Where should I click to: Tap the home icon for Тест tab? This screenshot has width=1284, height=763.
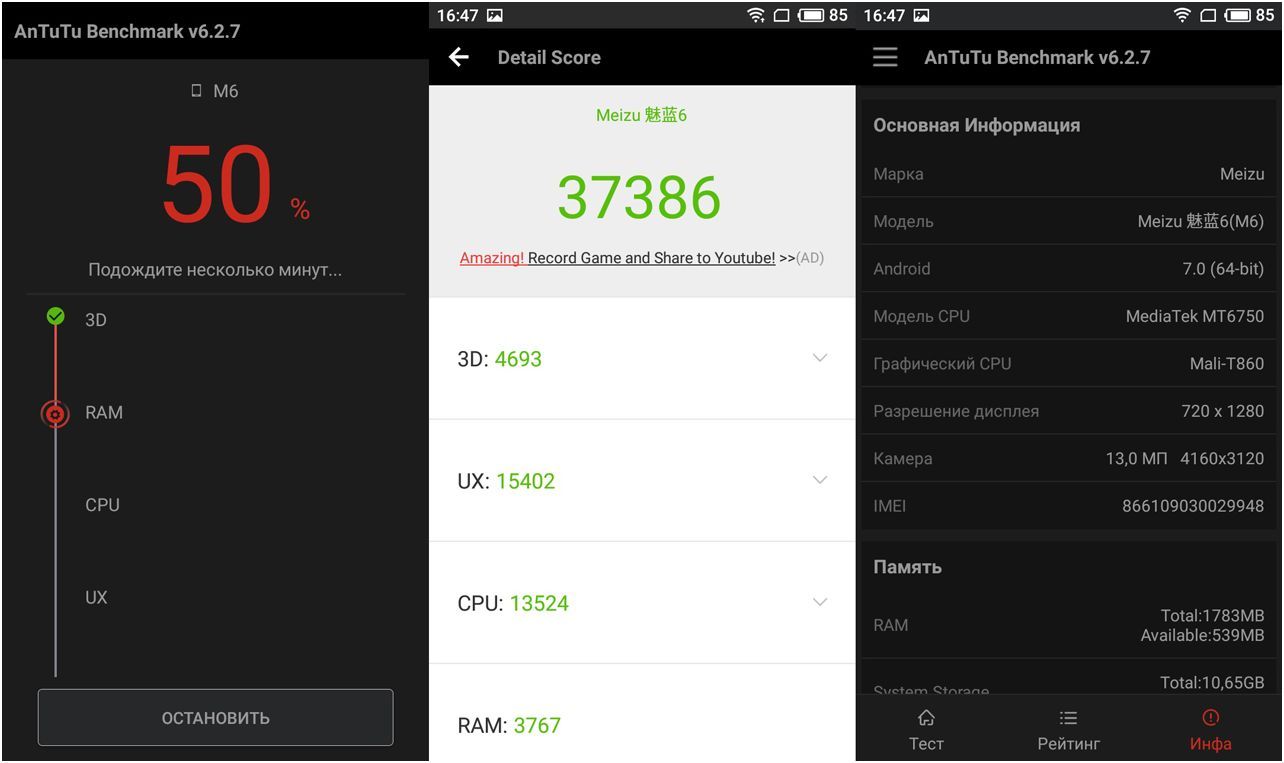pos(926,718)
